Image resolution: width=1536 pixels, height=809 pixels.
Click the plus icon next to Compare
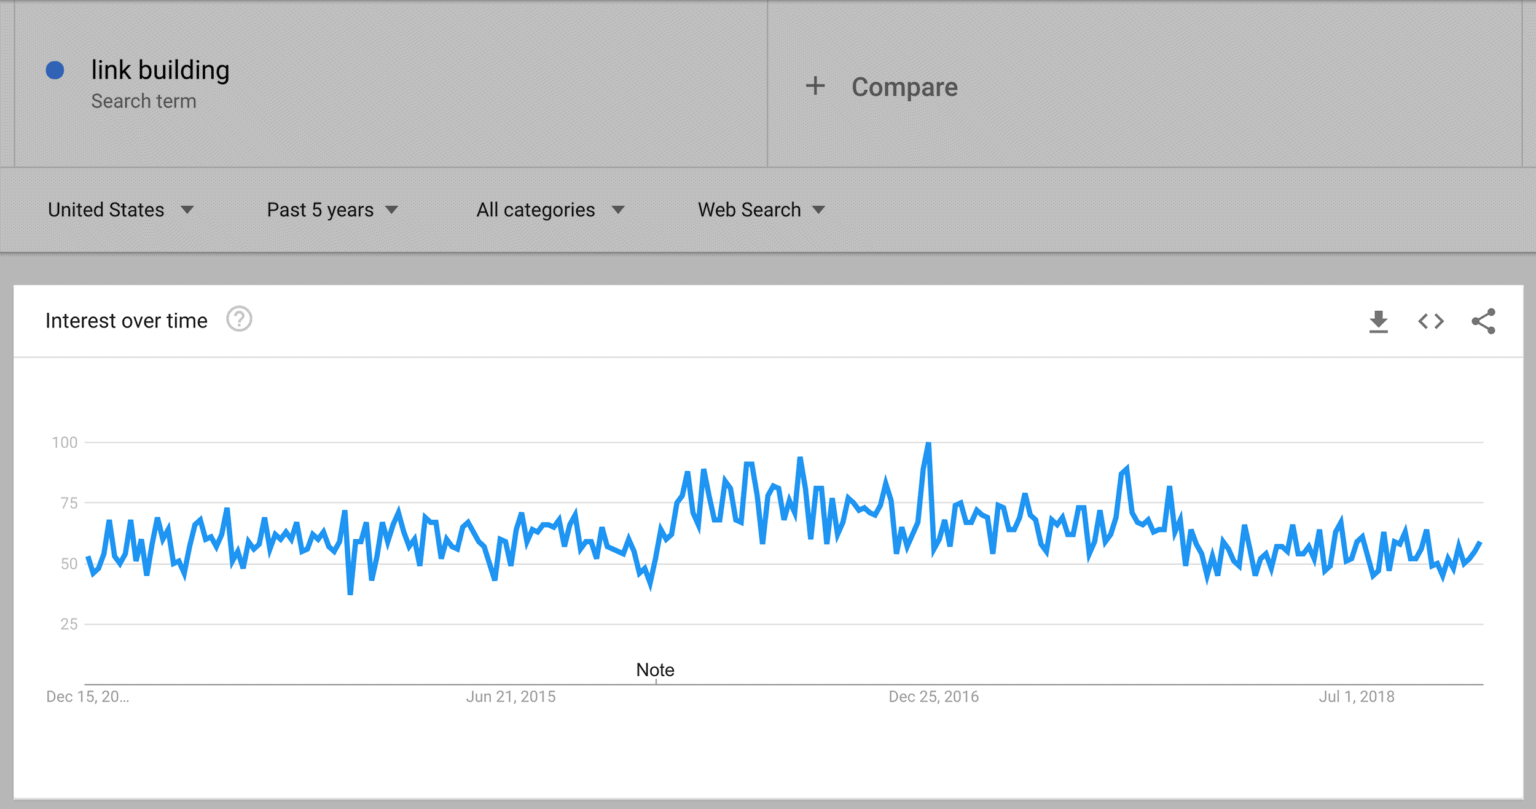(815, 87)
